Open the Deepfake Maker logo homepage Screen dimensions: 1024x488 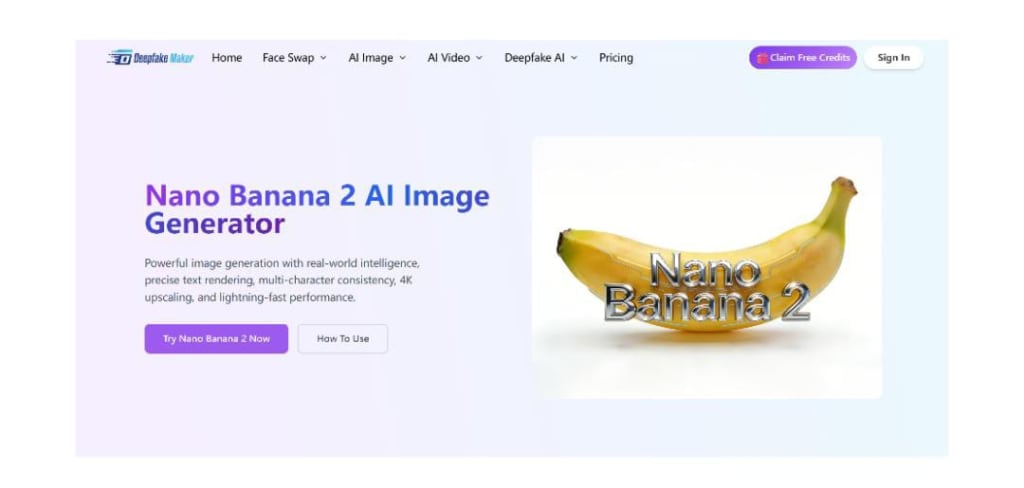pyautogui.click(x=150, y=57)
